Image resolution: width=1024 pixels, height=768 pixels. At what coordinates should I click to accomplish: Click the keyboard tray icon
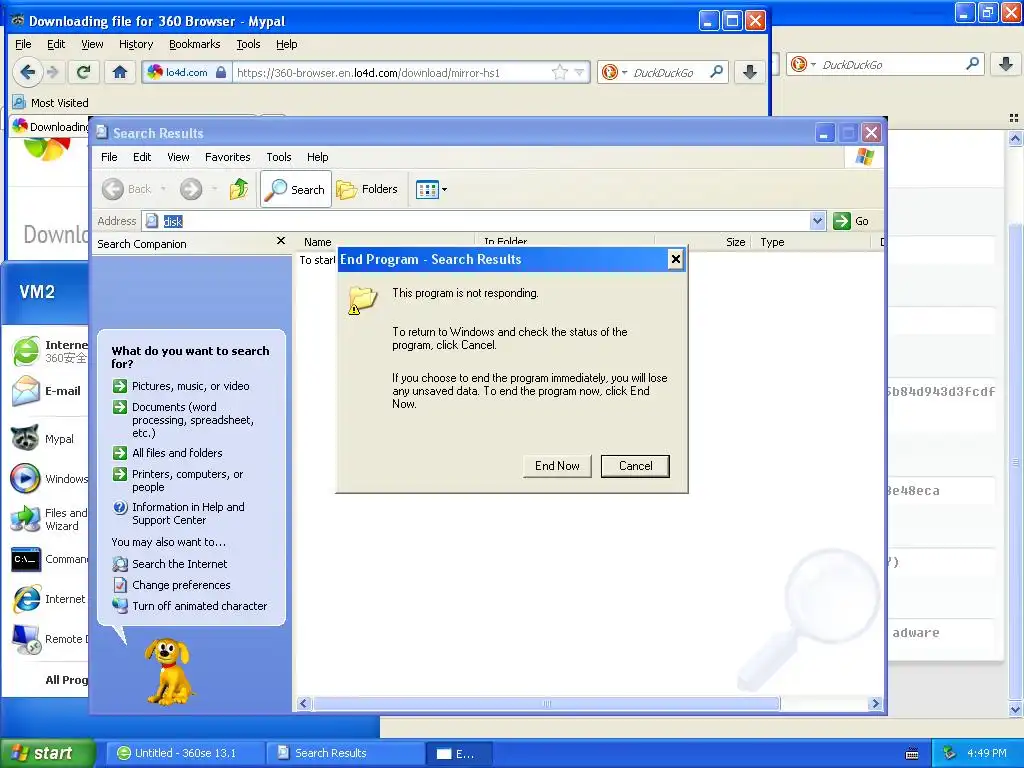click(912, 754)
